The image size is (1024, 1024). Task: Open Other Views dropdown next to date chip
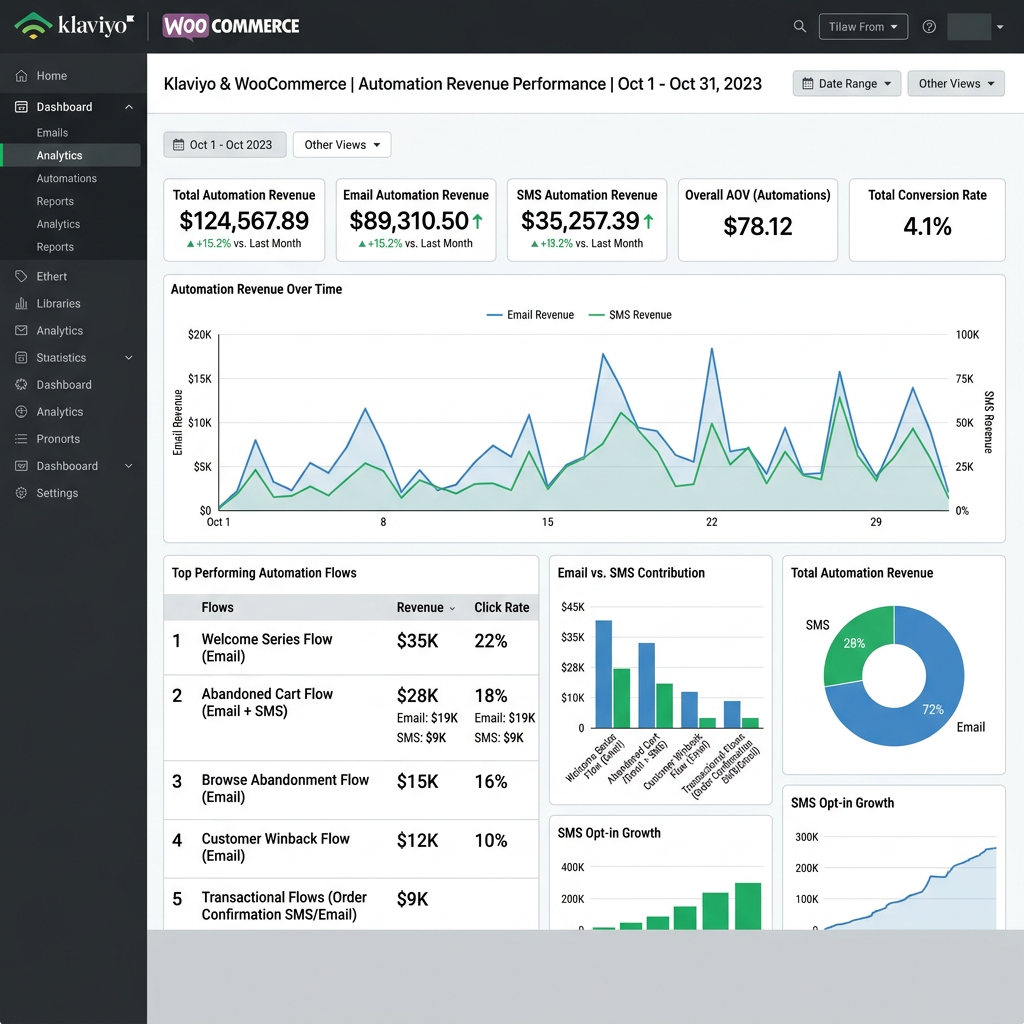click(342, 145)
